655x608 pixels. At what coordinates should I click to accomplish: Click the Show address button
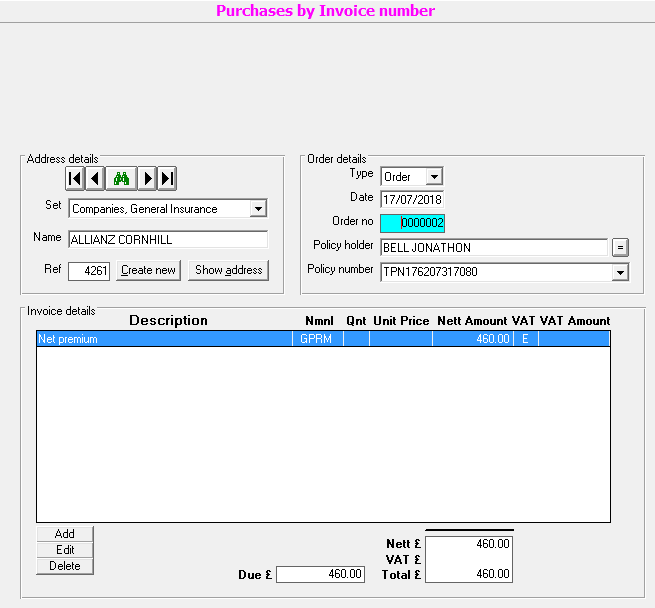[228, 270]
